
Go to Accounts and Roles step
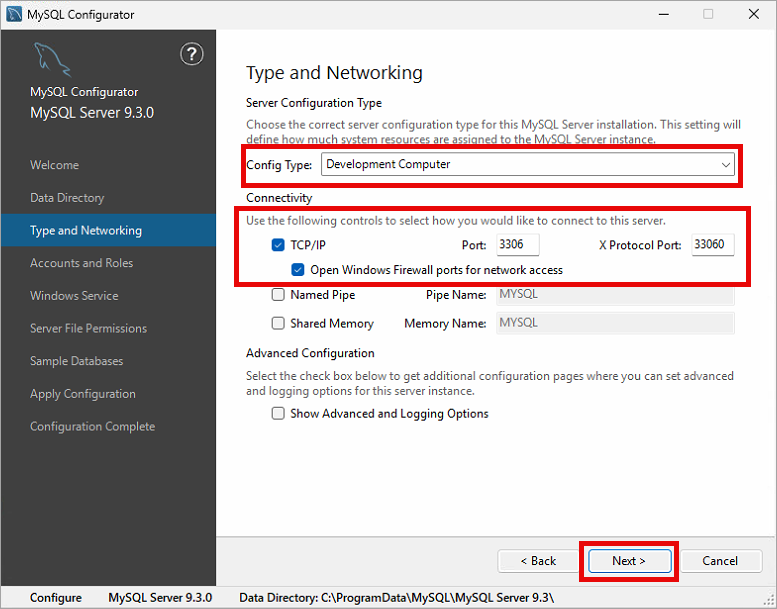[82, 263]
